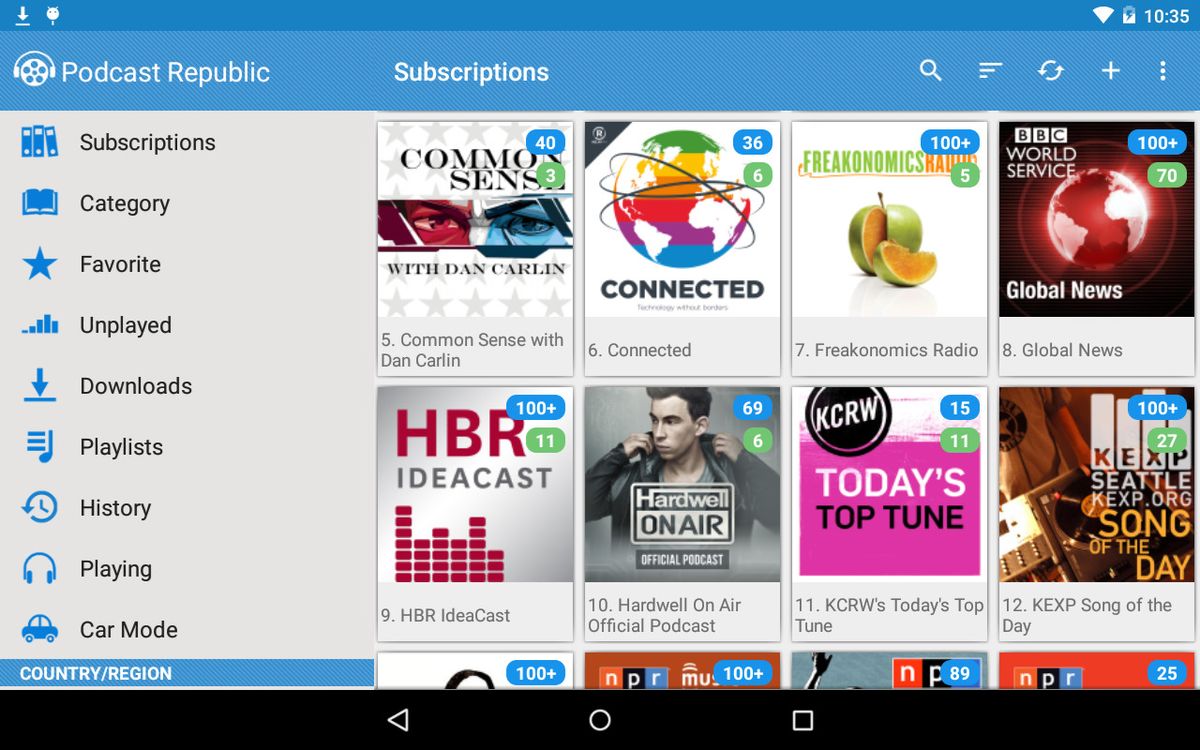Show Unplayed episodes

click(x=126, y=325)
